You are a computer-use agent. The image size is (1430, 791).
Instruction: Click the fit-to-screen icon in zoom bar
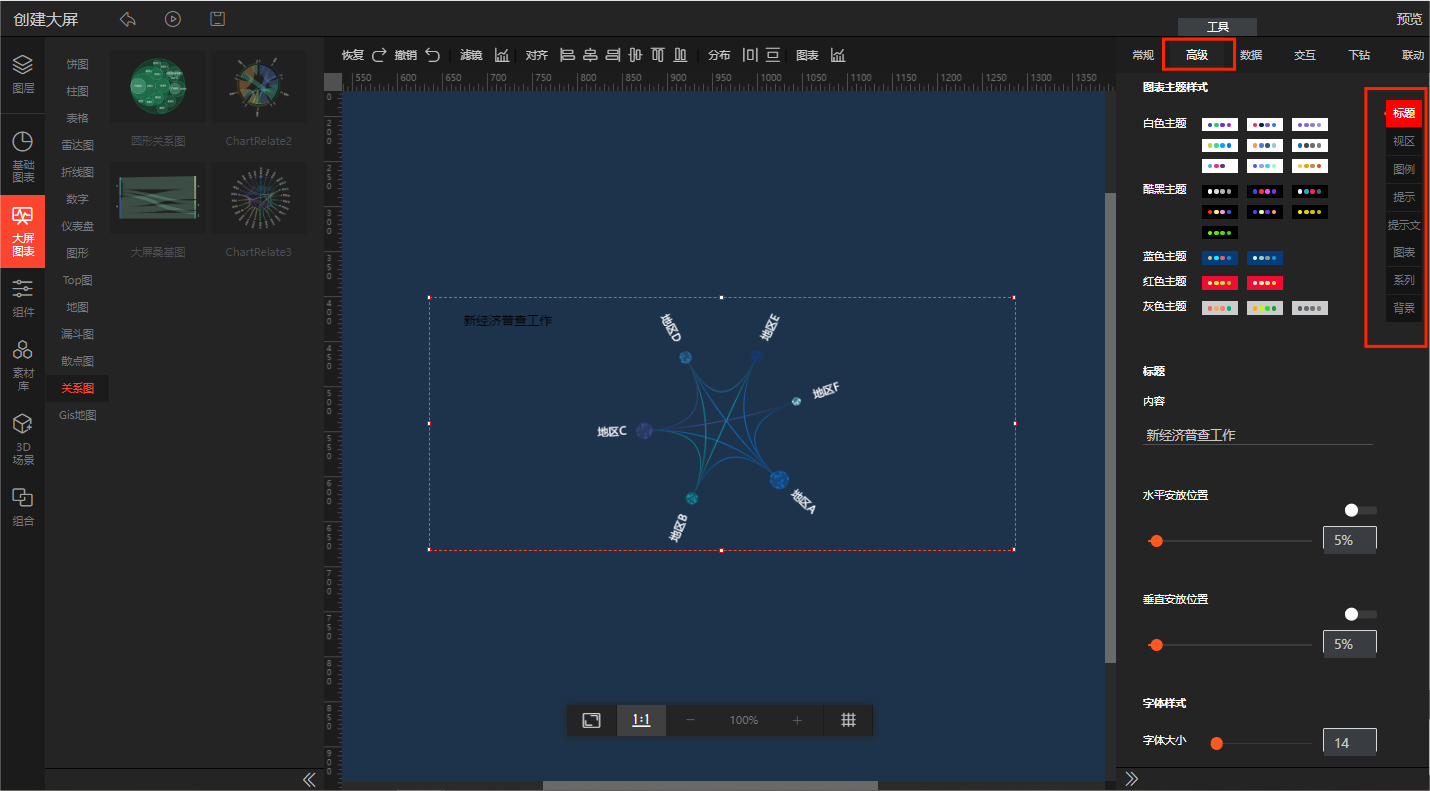[592, 720]
